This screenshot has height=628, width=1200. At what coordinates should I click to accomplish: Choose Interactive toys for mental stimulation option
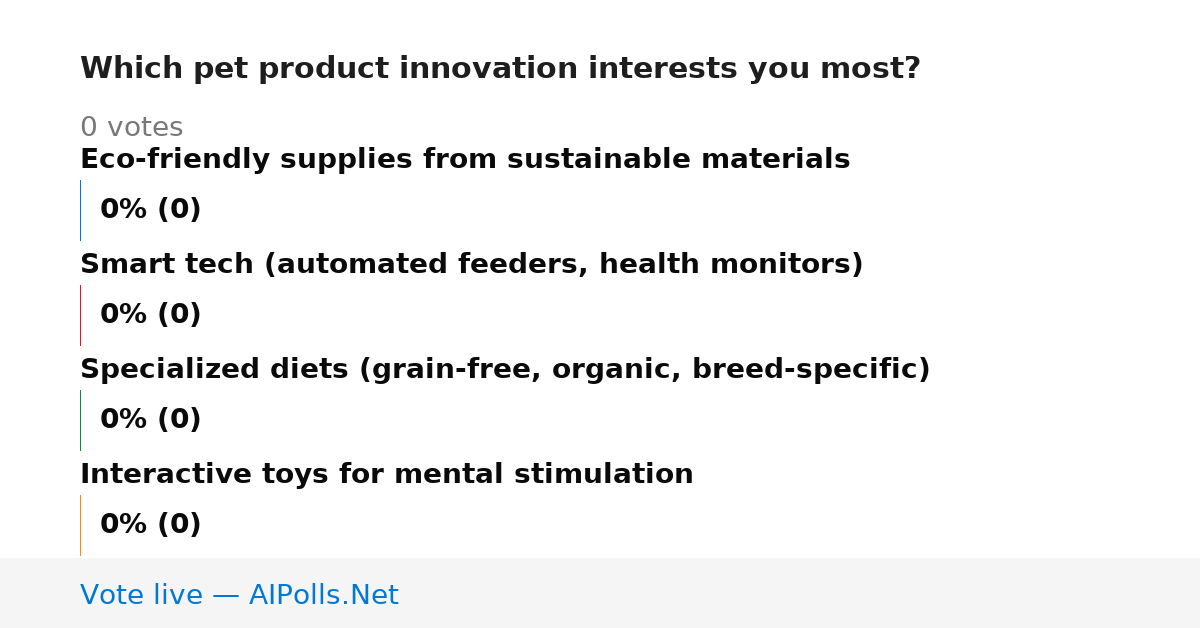coord(387,475)
